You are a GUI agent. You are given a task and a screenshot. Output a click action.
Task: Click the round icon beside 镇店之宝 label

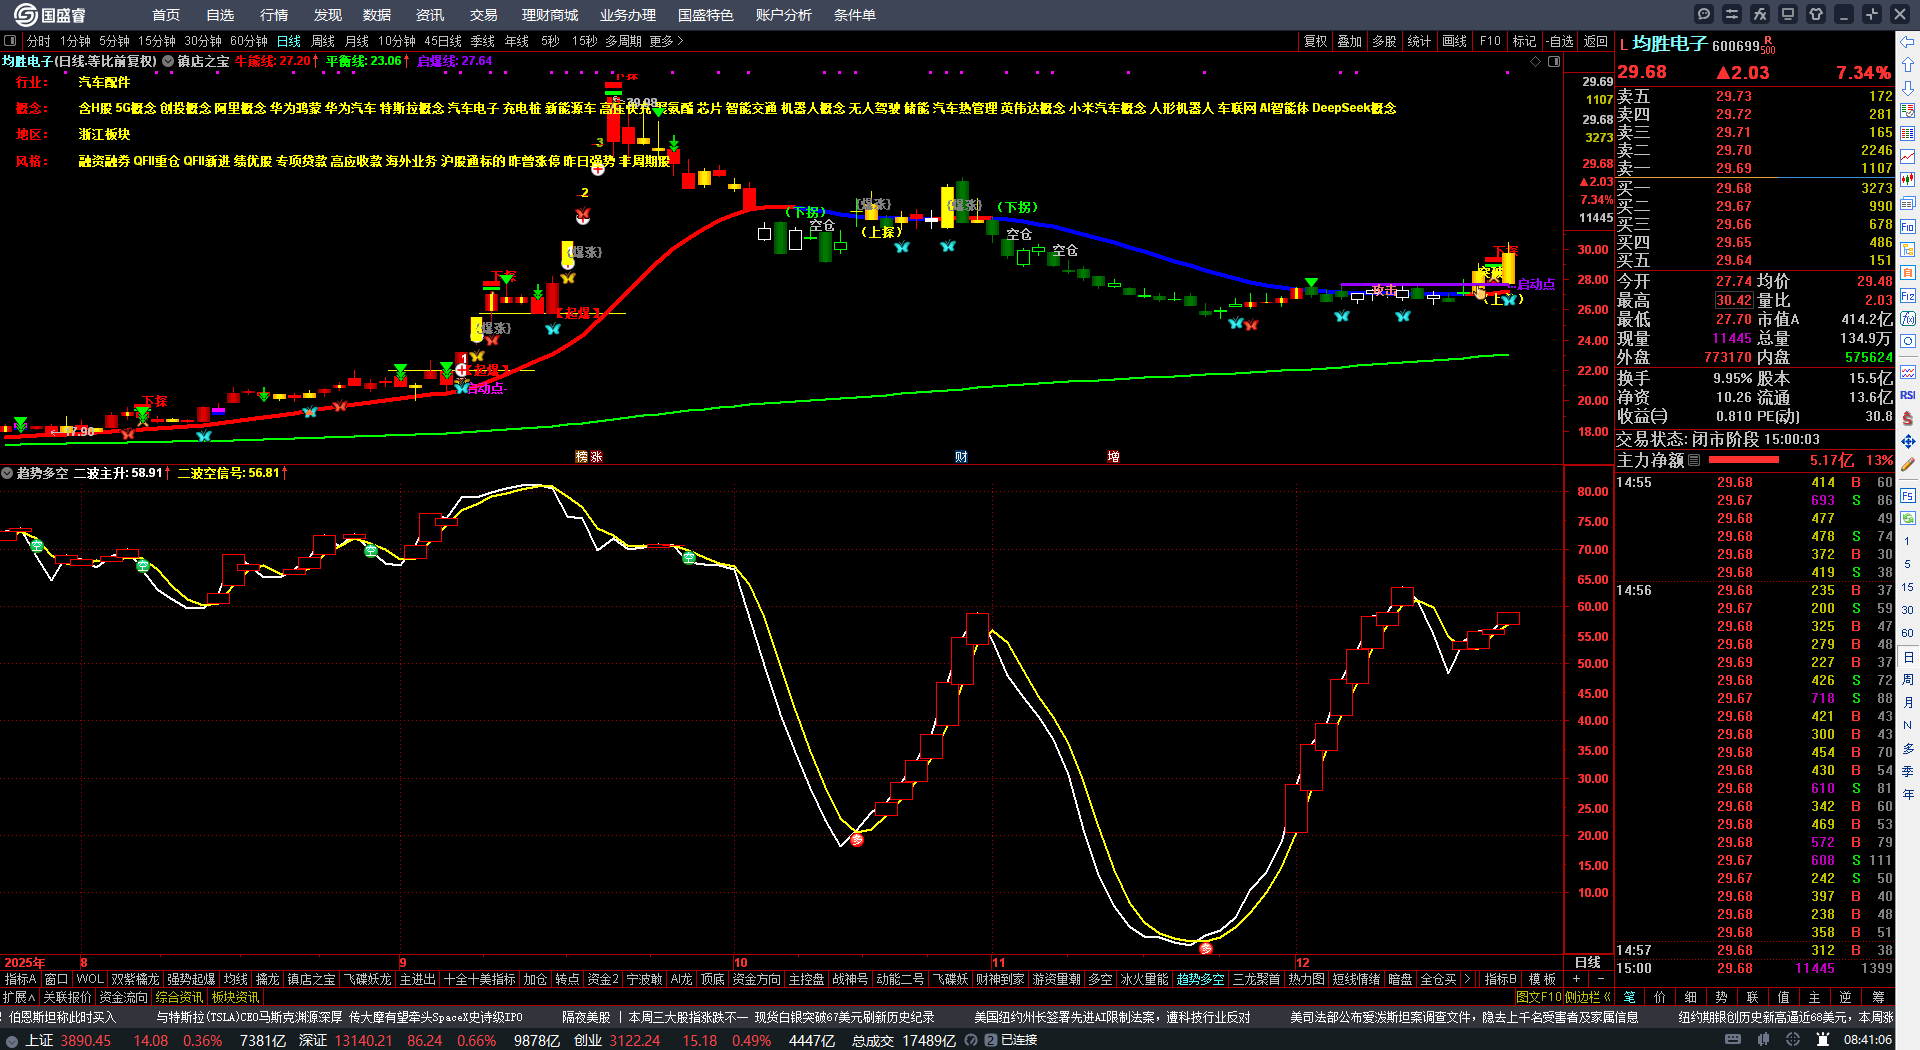[168, 61]
